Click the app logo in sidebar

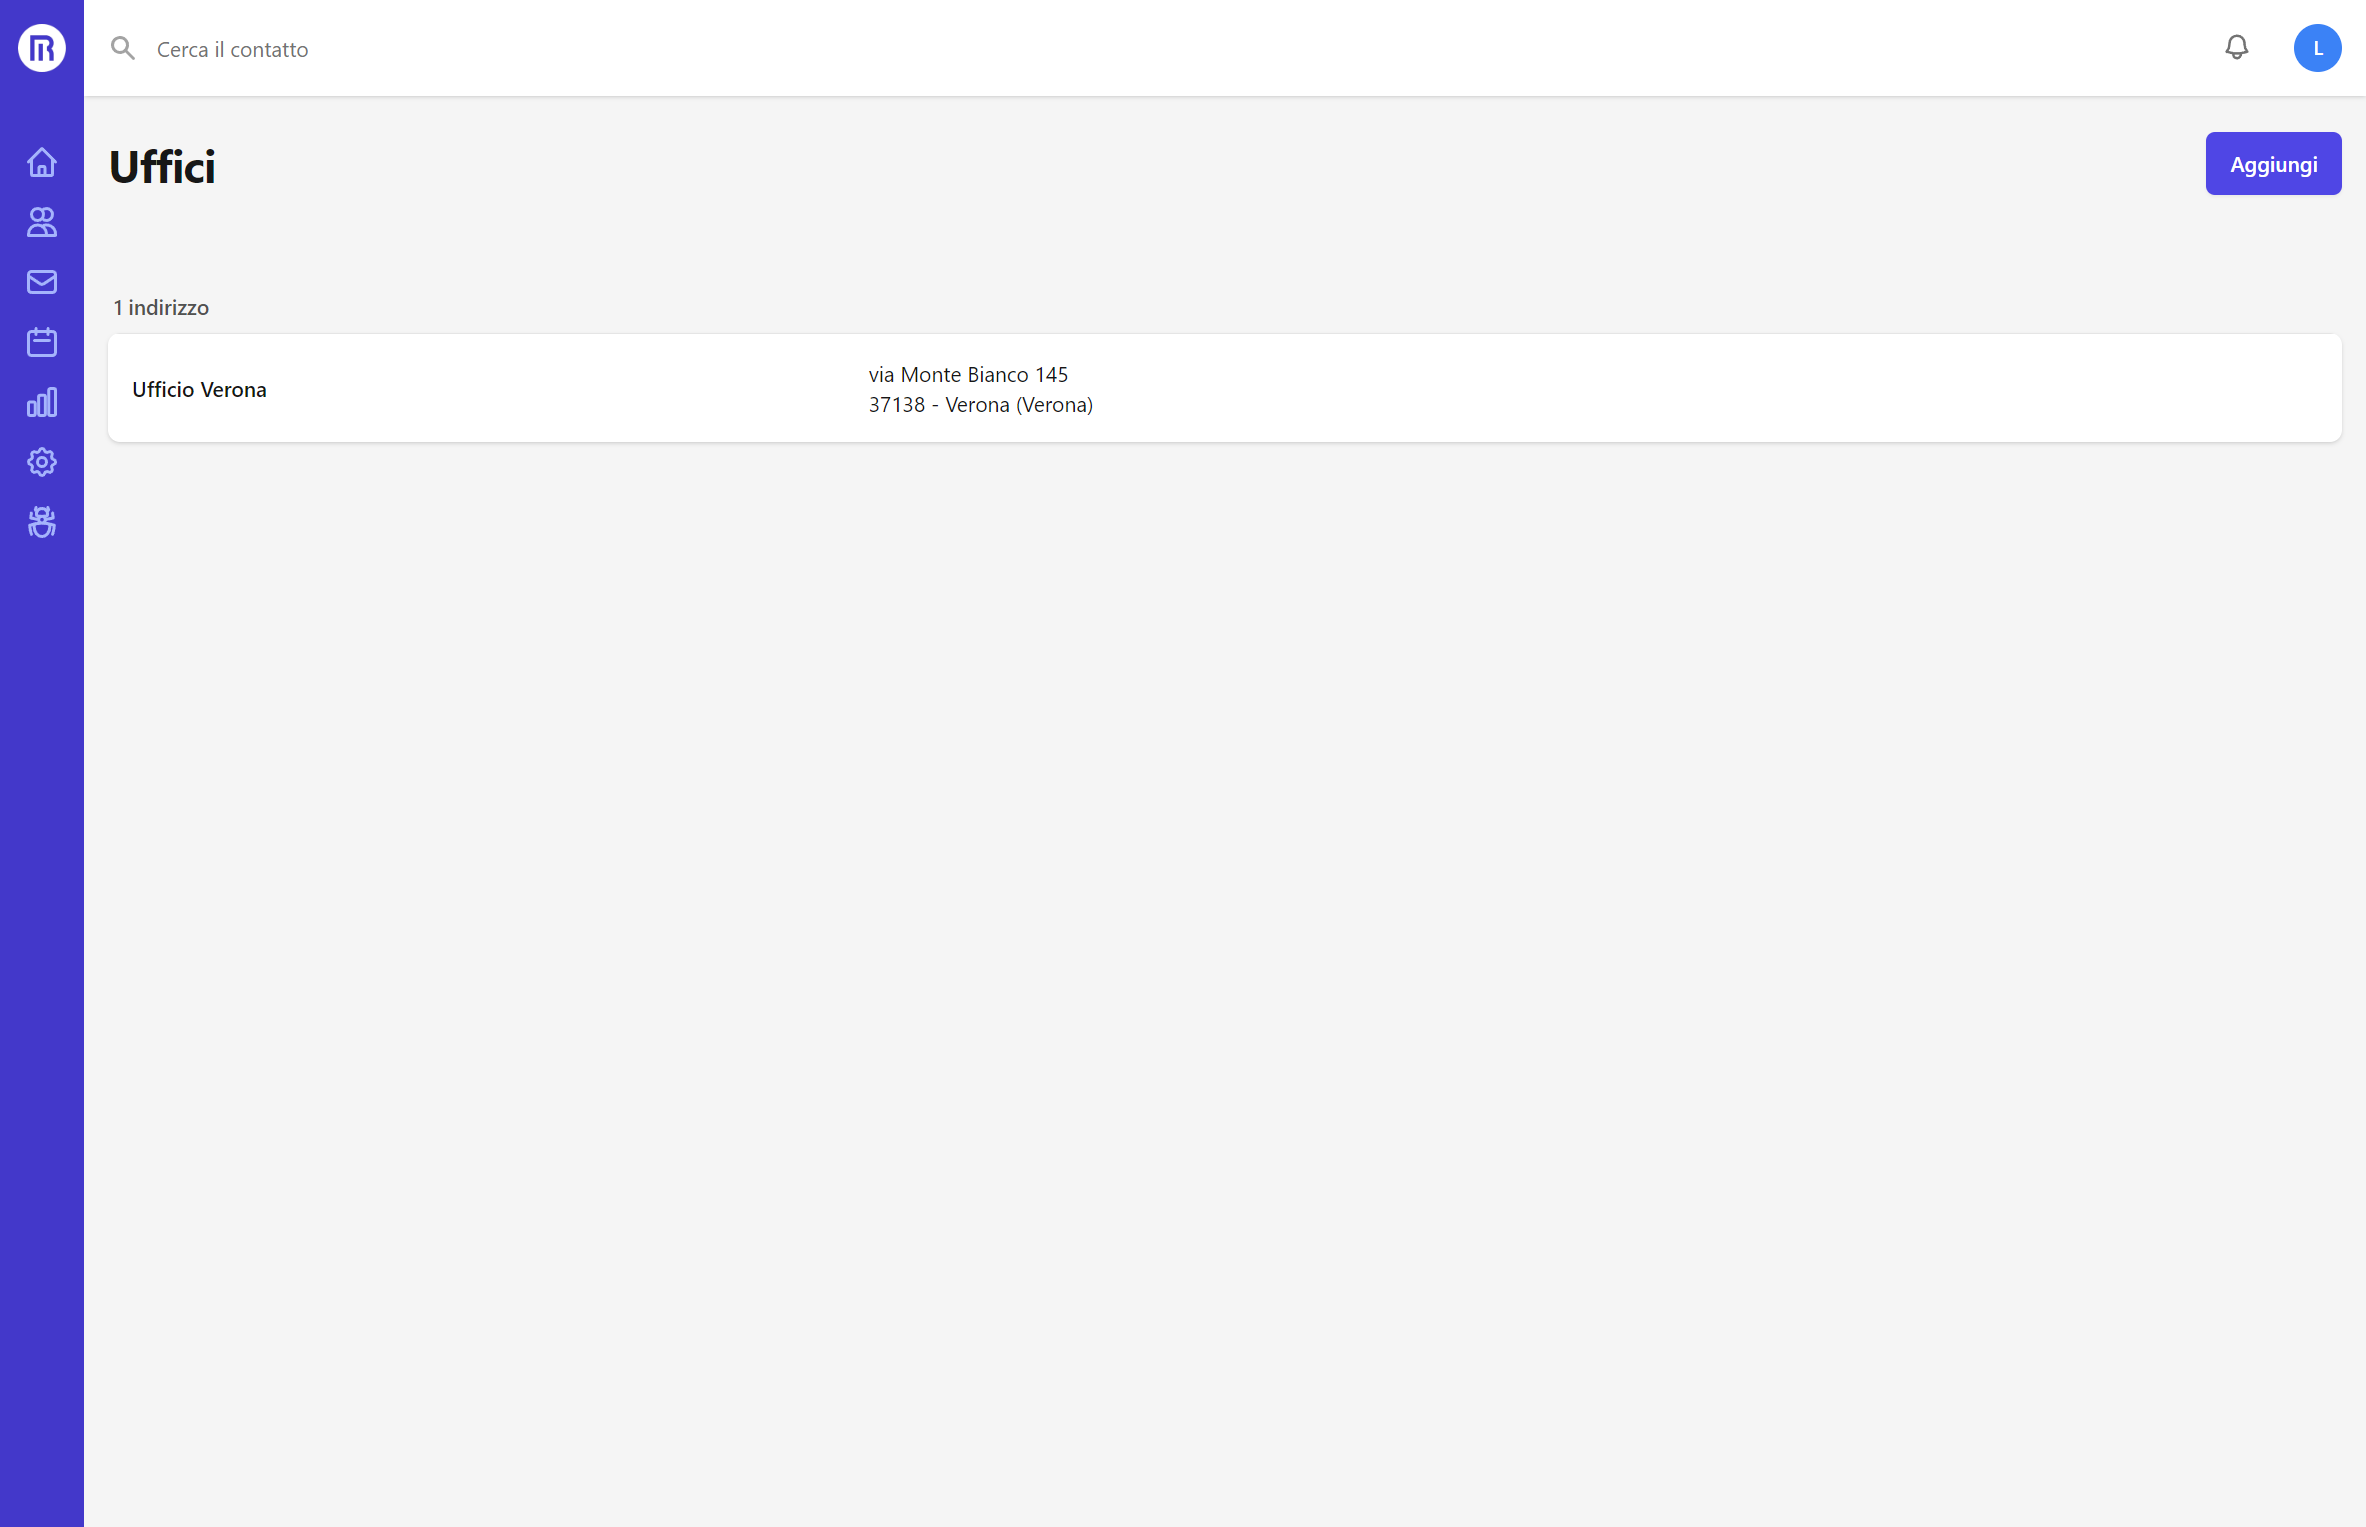[x=41, y=47]
